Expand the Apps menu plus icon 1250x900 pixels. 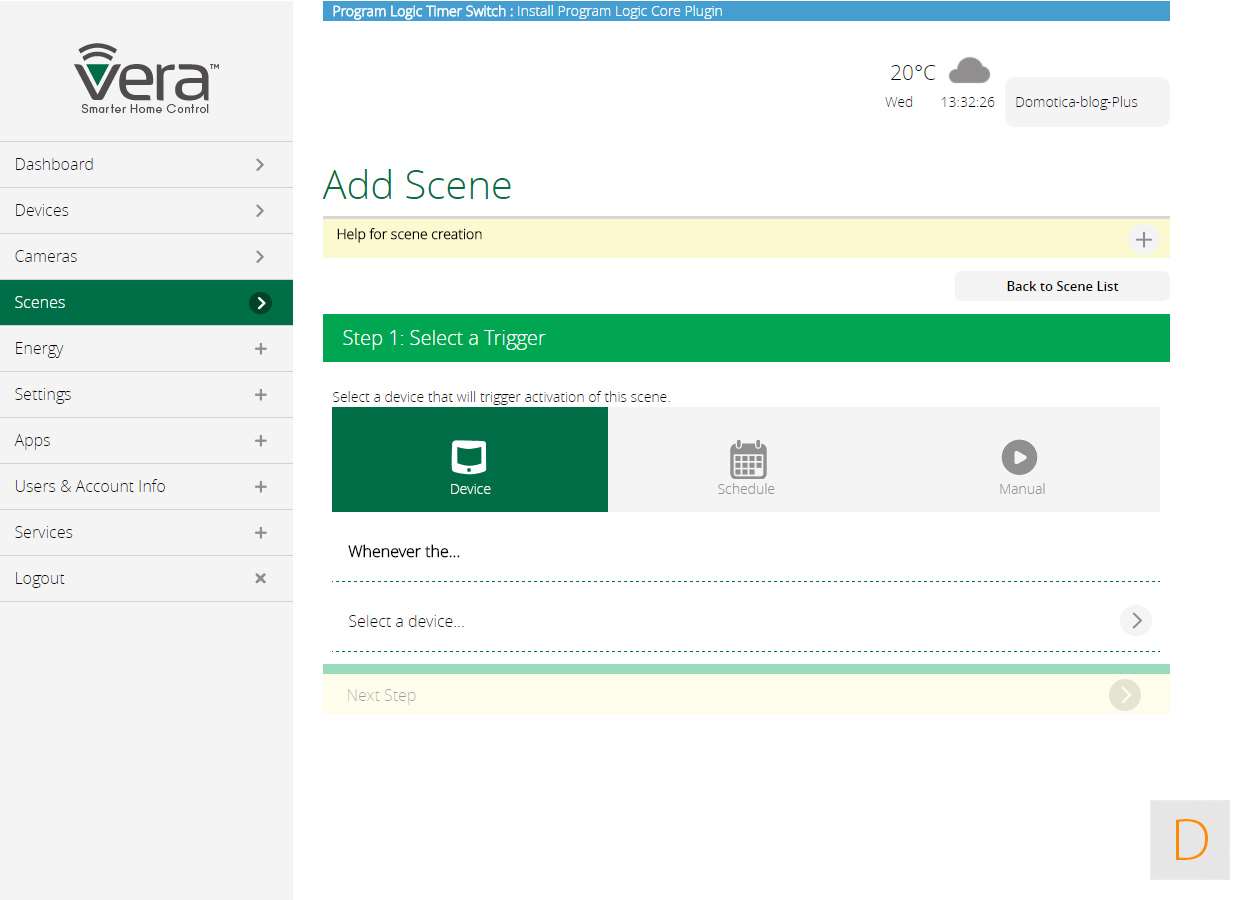260,441
